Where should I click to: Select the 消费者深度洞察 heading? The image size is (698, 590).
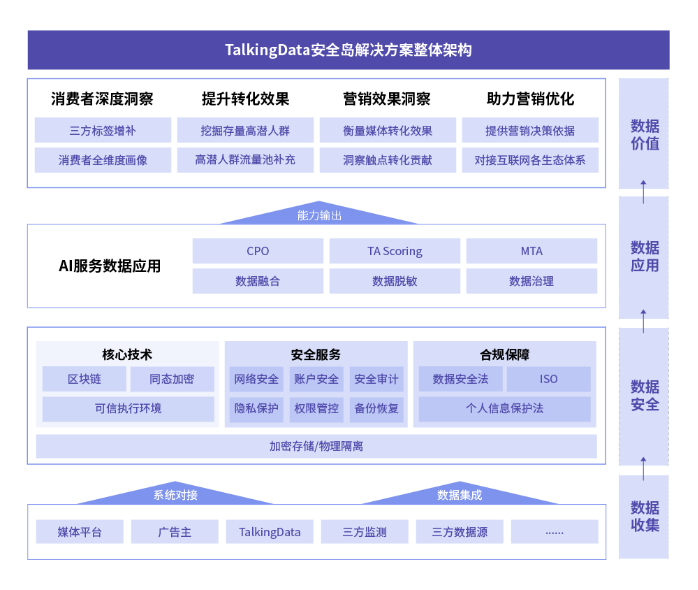pos(102,99)
